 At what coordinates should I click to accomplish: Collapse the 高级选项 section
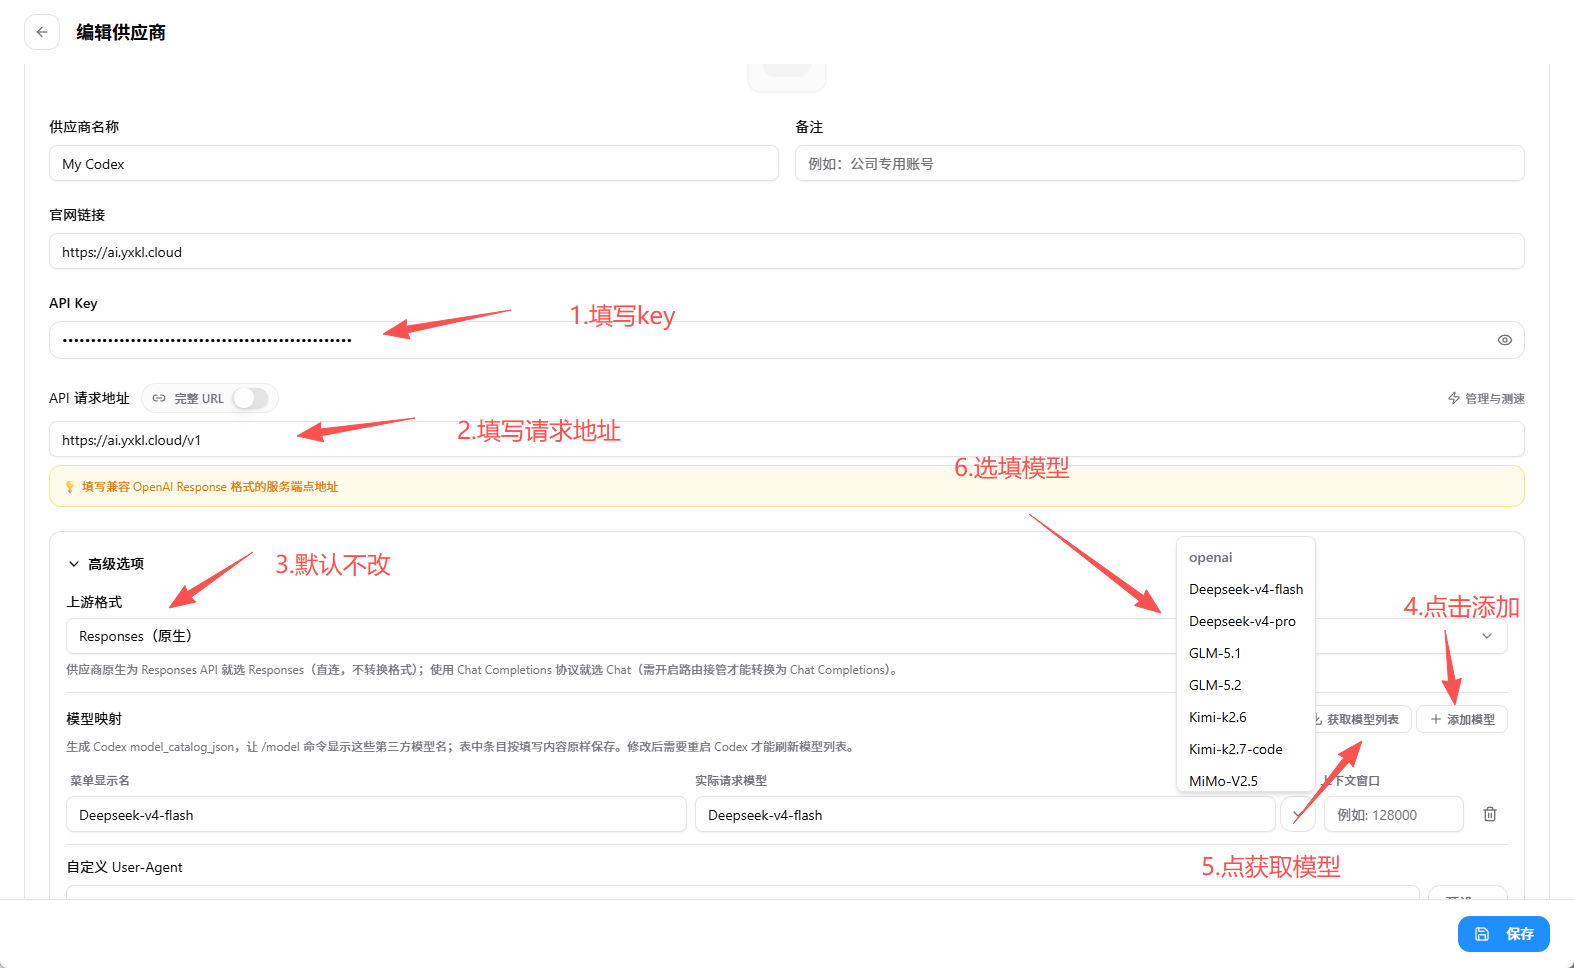pyautogui.click(x=105, y=564)
